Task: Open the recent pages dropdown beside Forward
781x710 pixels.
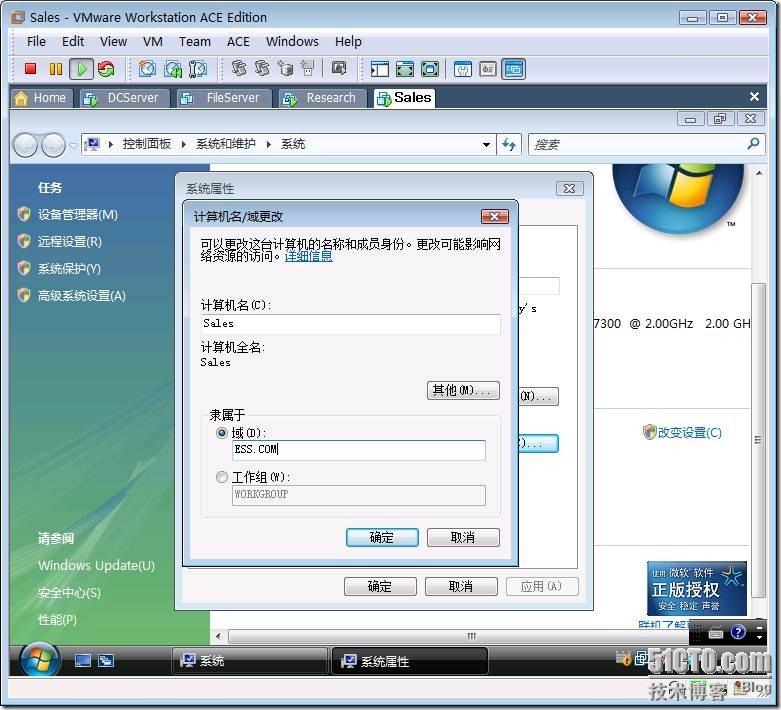Action: 73,145
